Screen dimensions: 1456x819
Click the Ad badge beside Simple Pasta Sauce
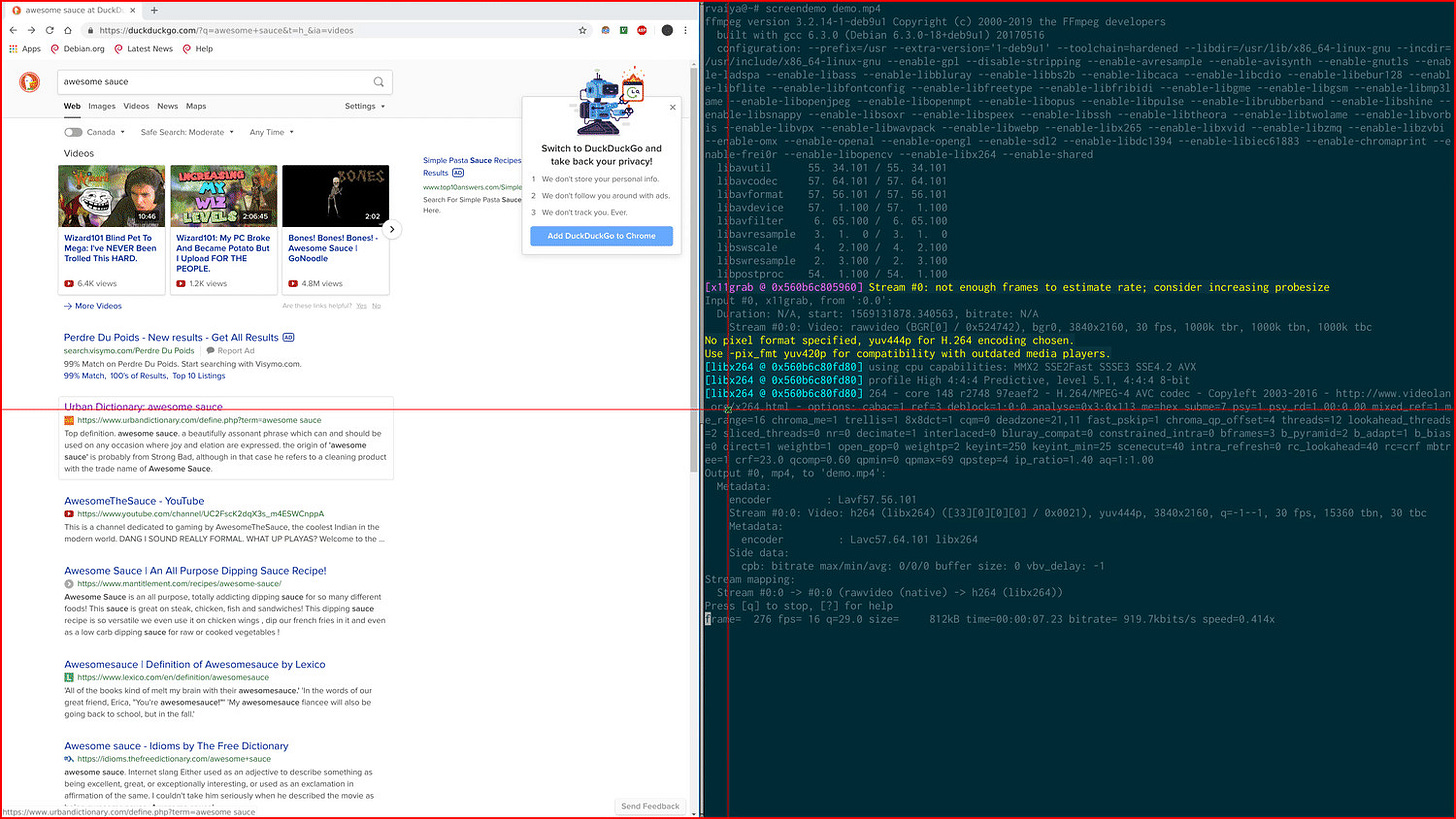(458, 173)
